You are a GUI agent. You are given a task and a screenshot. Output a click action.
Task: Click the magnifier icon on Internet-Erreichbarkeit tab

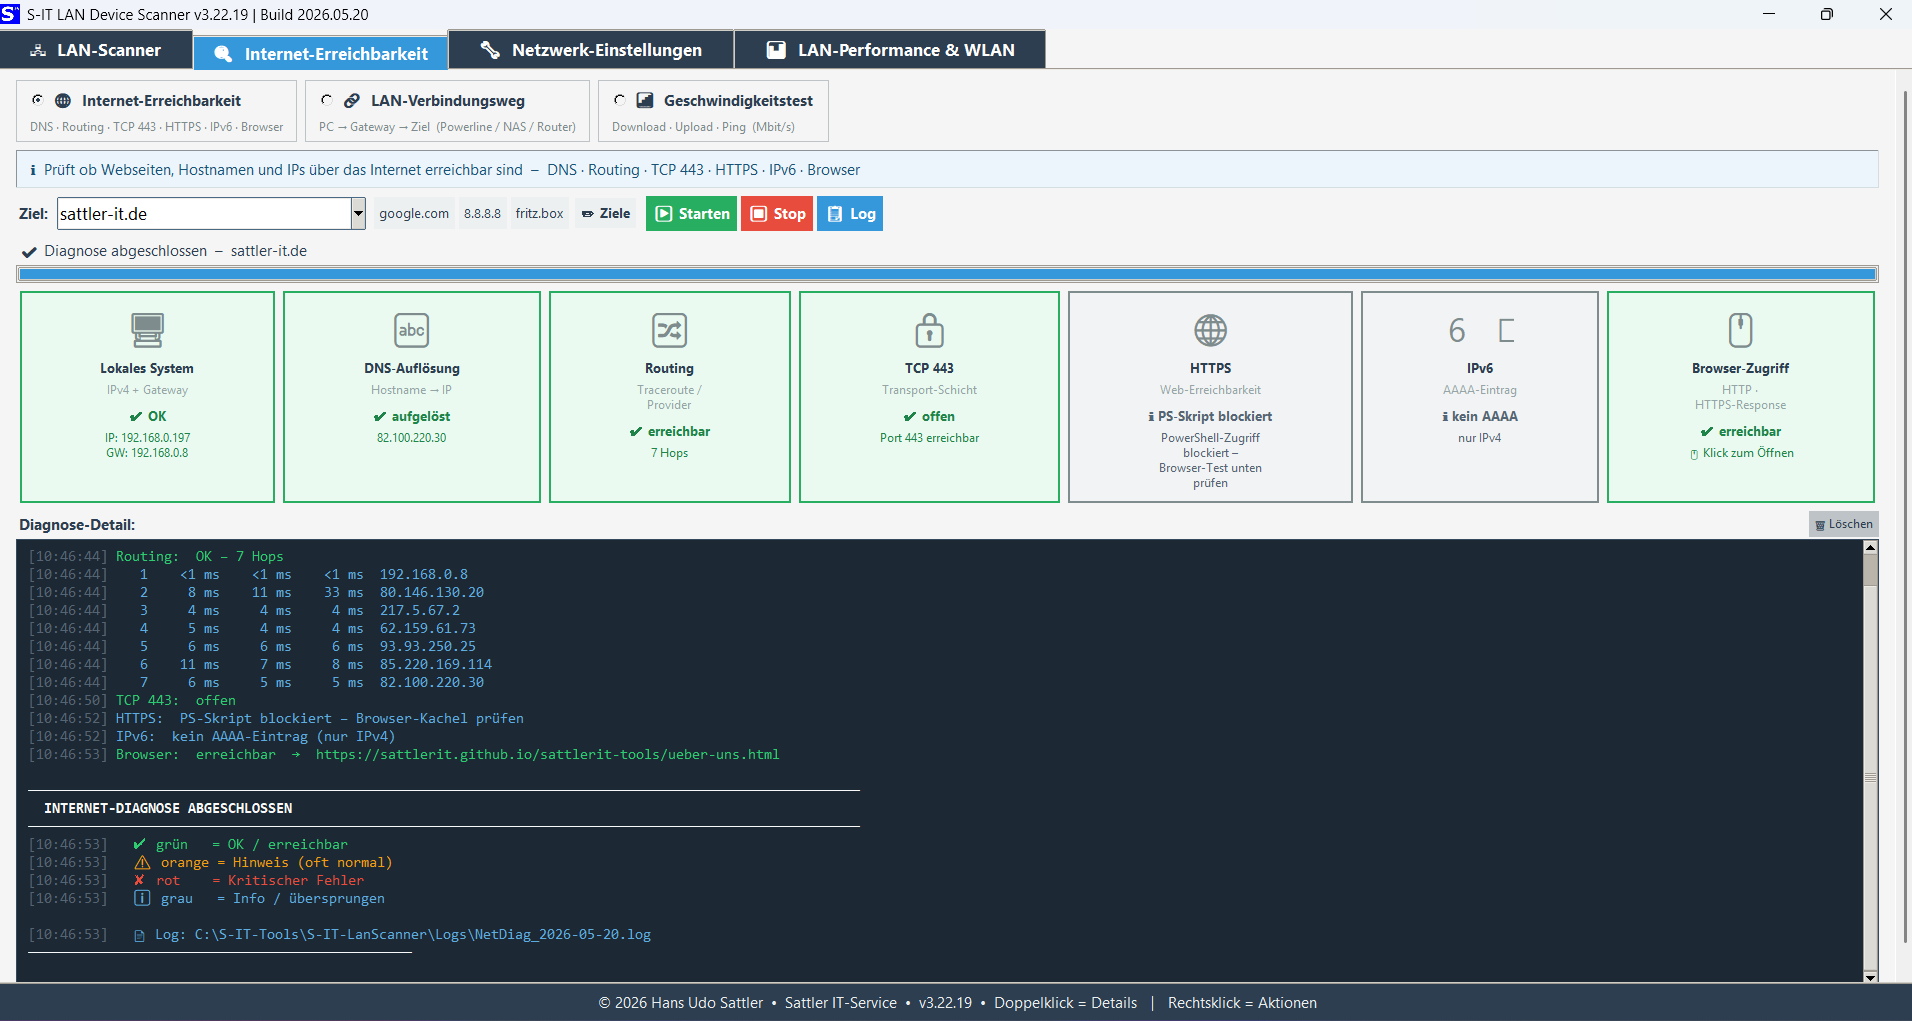point(223,54)
